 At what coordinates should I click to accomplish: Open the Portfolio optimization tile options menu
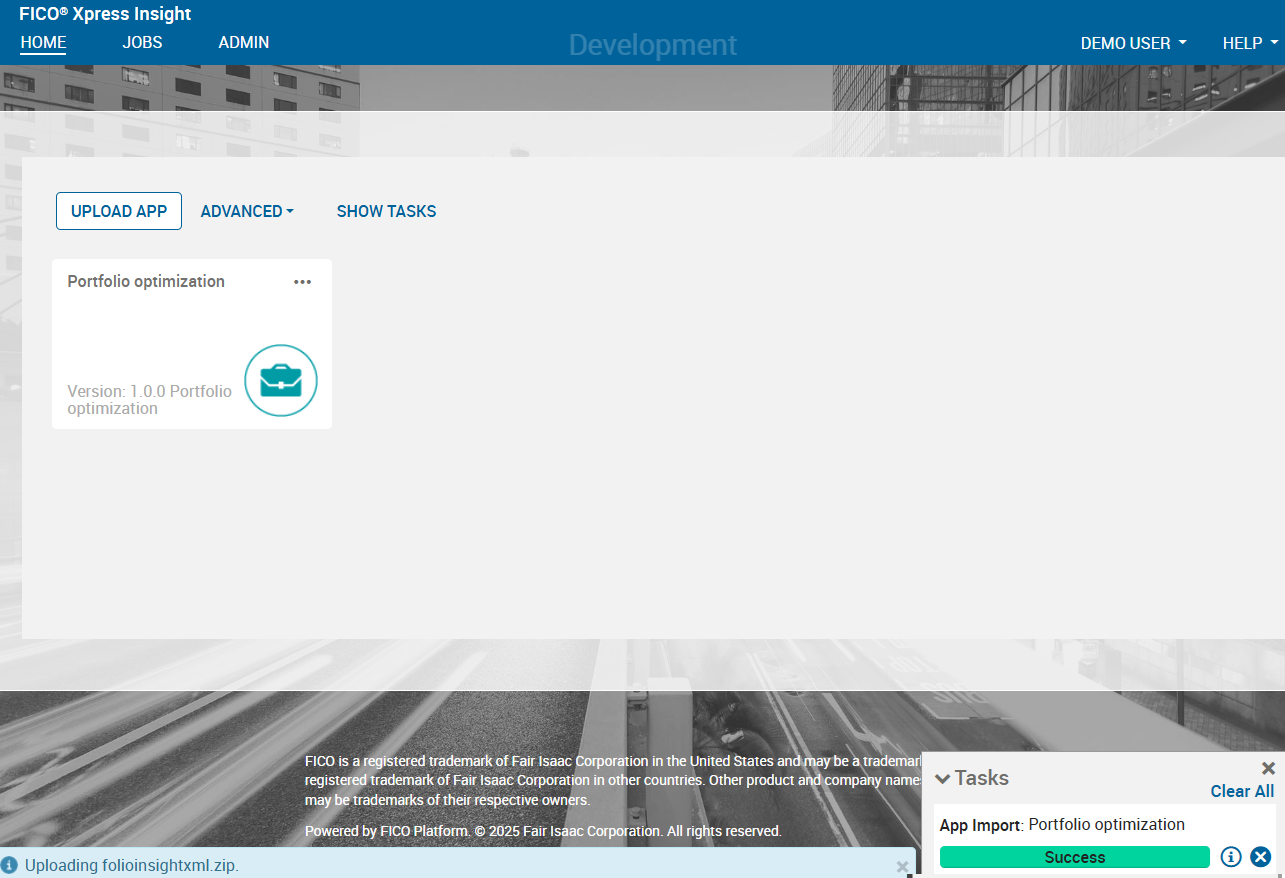click(x=302, y=282)
